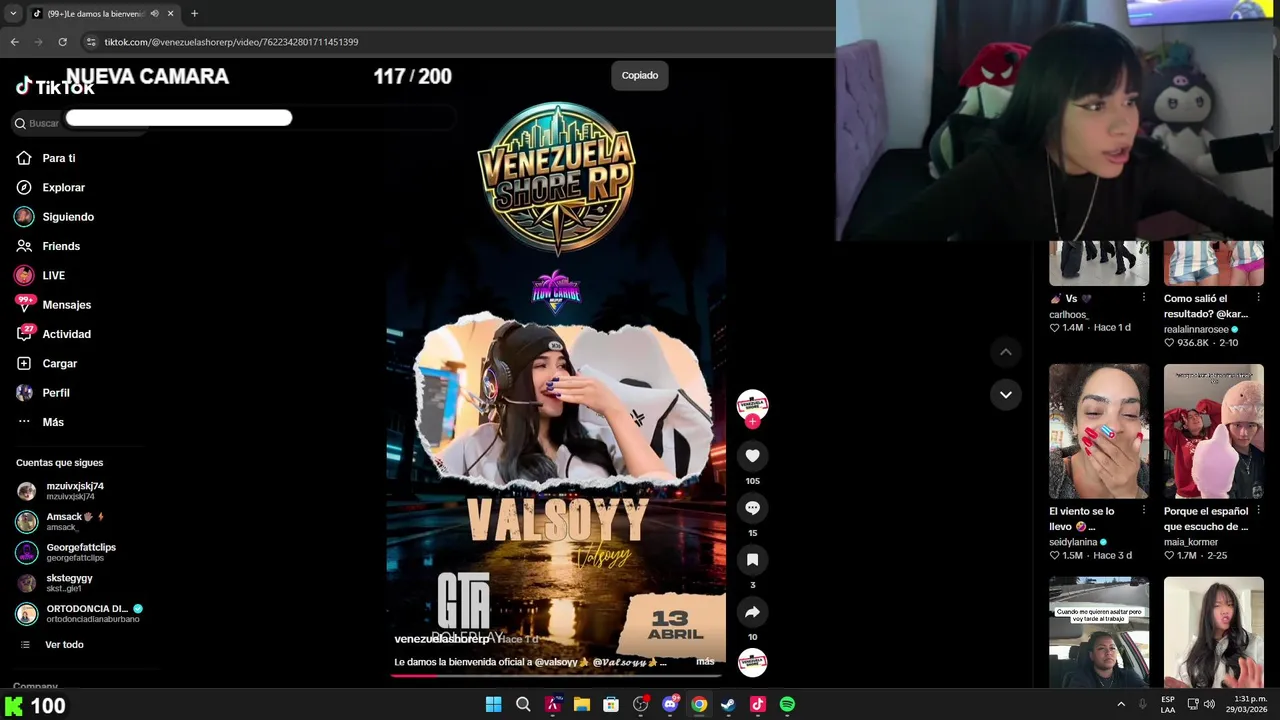Open a new browser tab

pyautogui.click(x=194, y=14)
